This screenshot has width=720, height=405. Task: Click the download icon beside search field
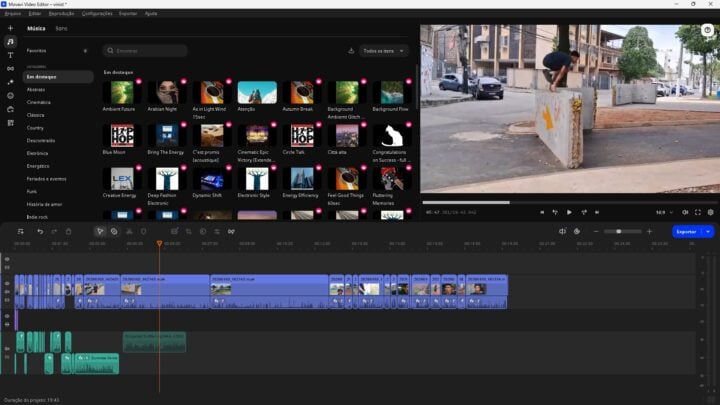(351, 50)
